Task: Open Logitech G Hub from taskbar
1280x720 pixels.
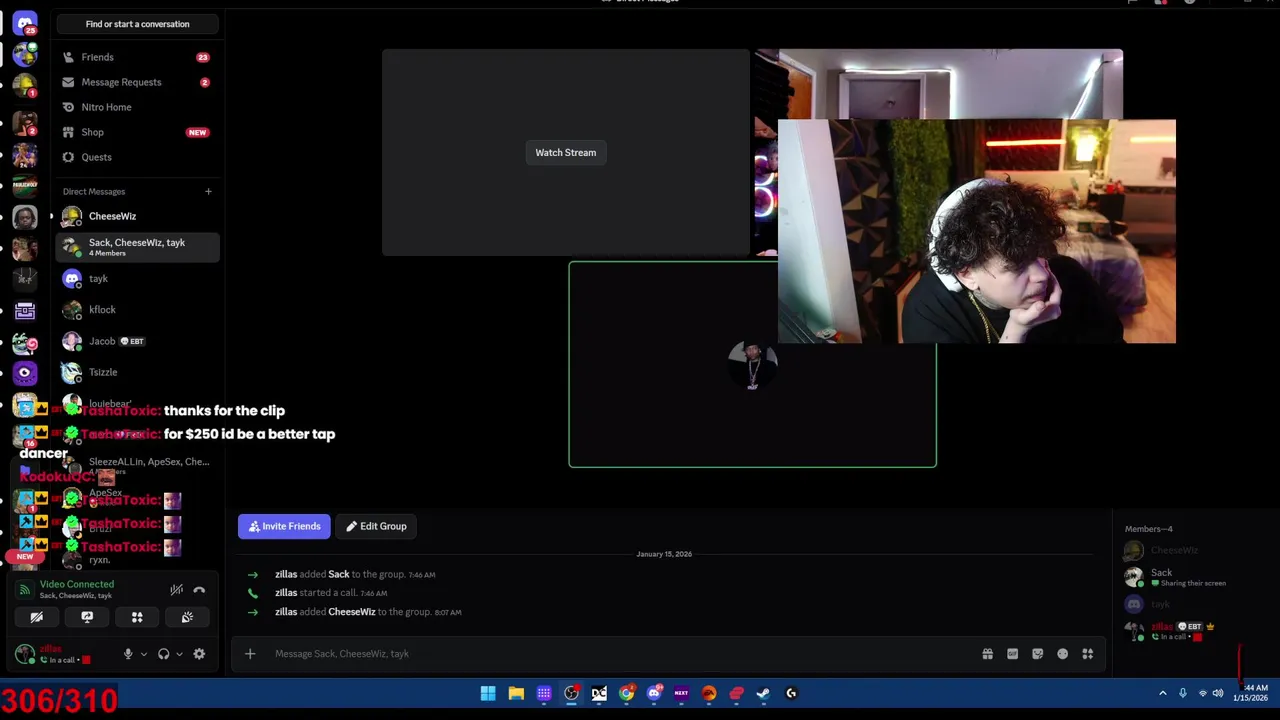Action: (x=791, y=693)
